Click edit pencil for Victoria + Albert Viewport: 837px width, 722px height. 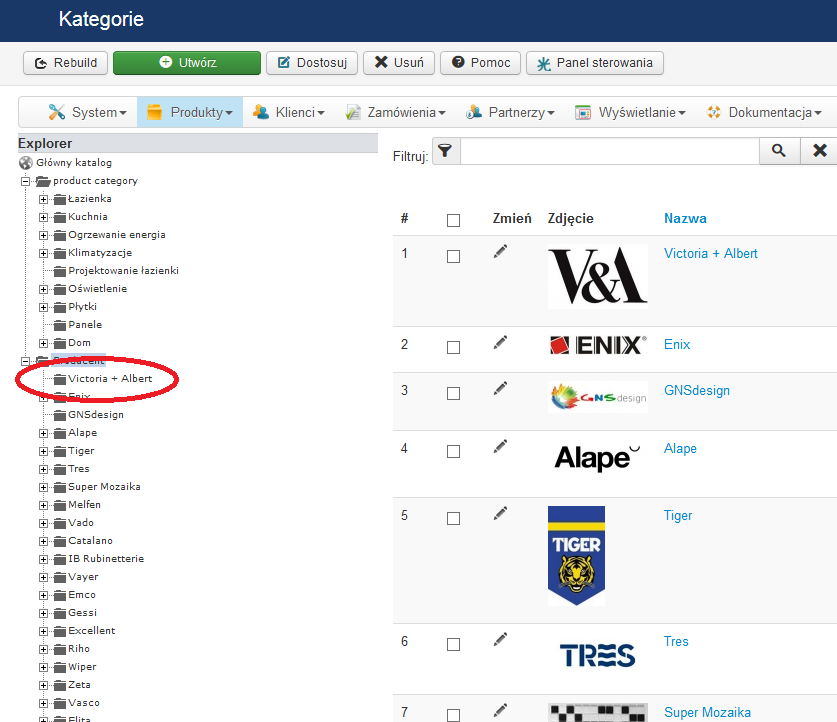click(x=500, y=251)
